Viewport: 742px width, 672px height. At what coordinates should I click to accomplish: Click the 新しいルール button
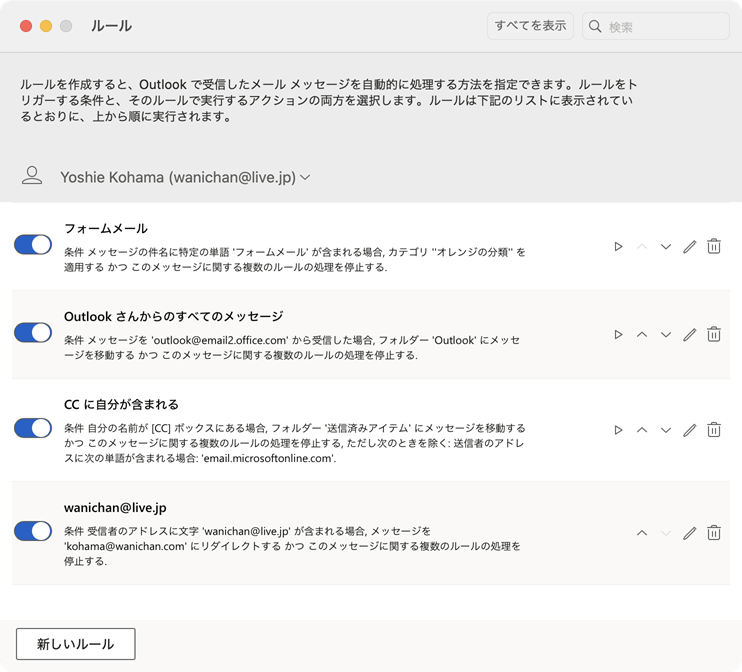pyautogui.click(x=76, y=644)
